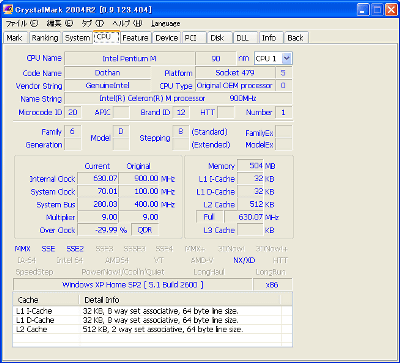Viewport: 400px width, 363px height.
Task: Select the L1 D-Cache list row
Action: 152,320
